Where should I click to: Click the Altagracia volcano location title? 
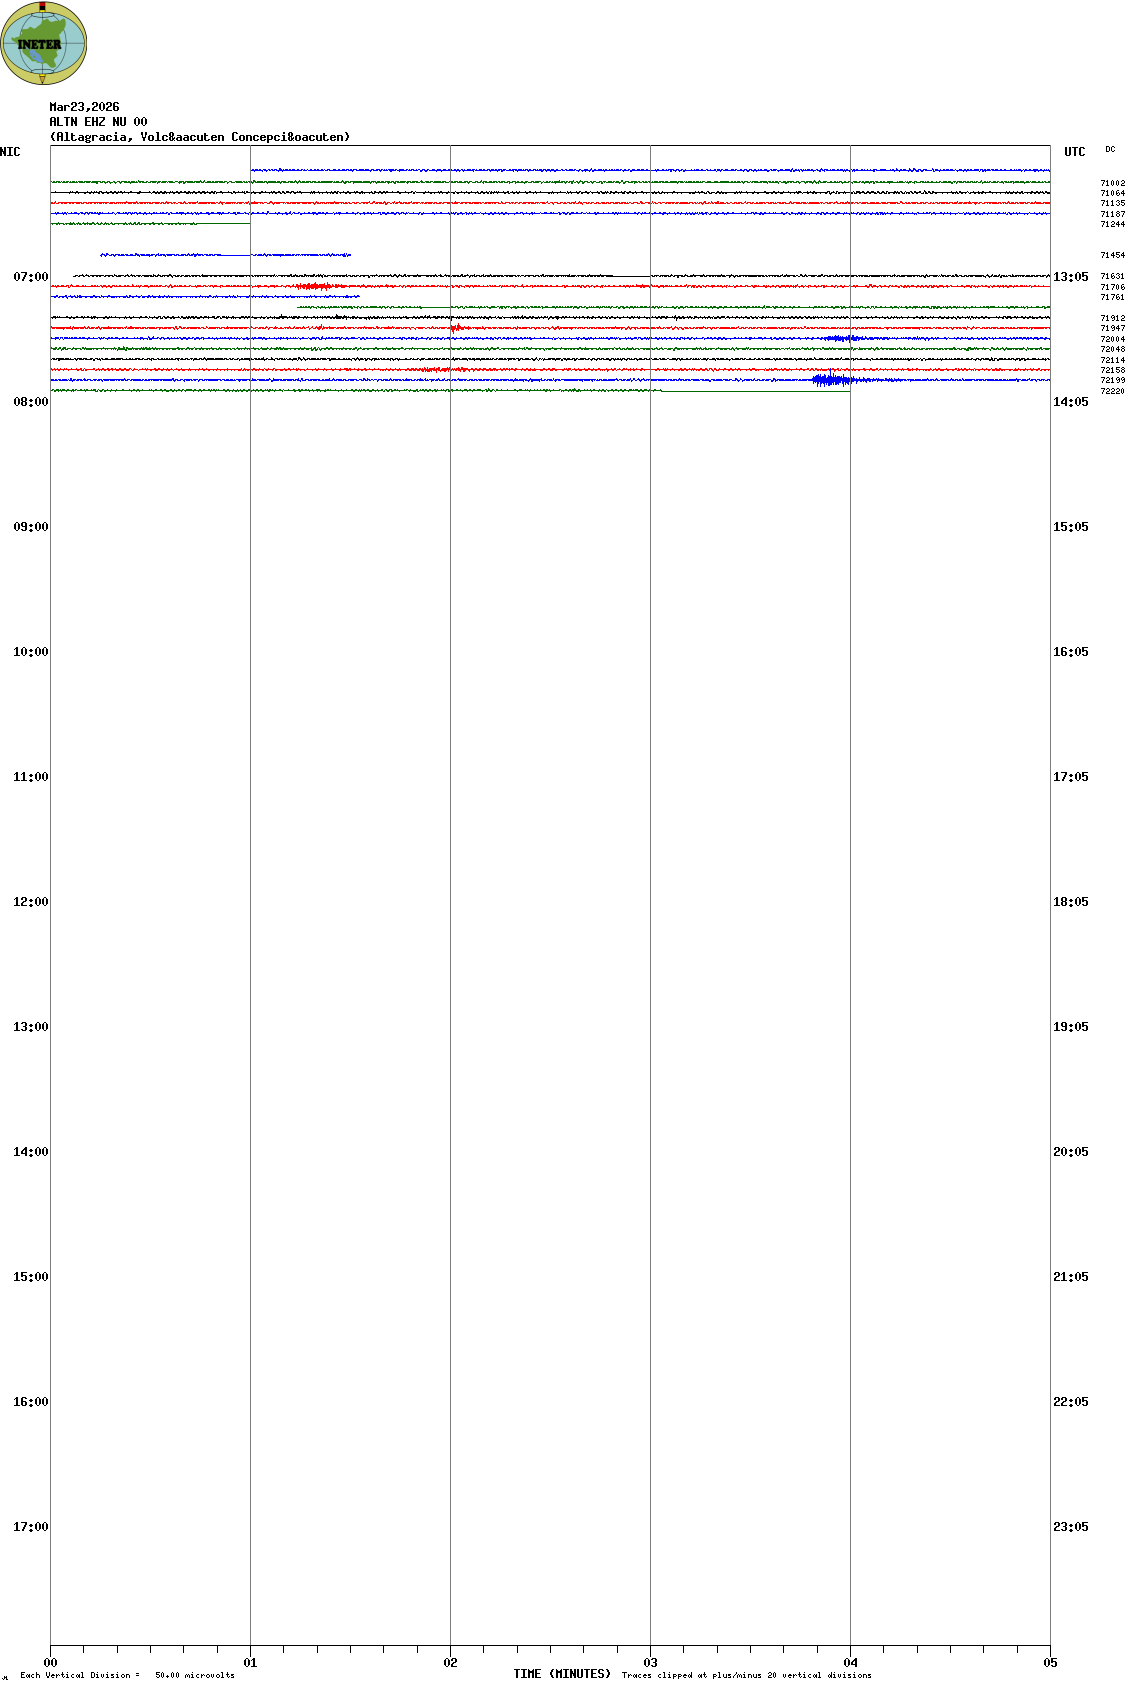tap(200, 137)
